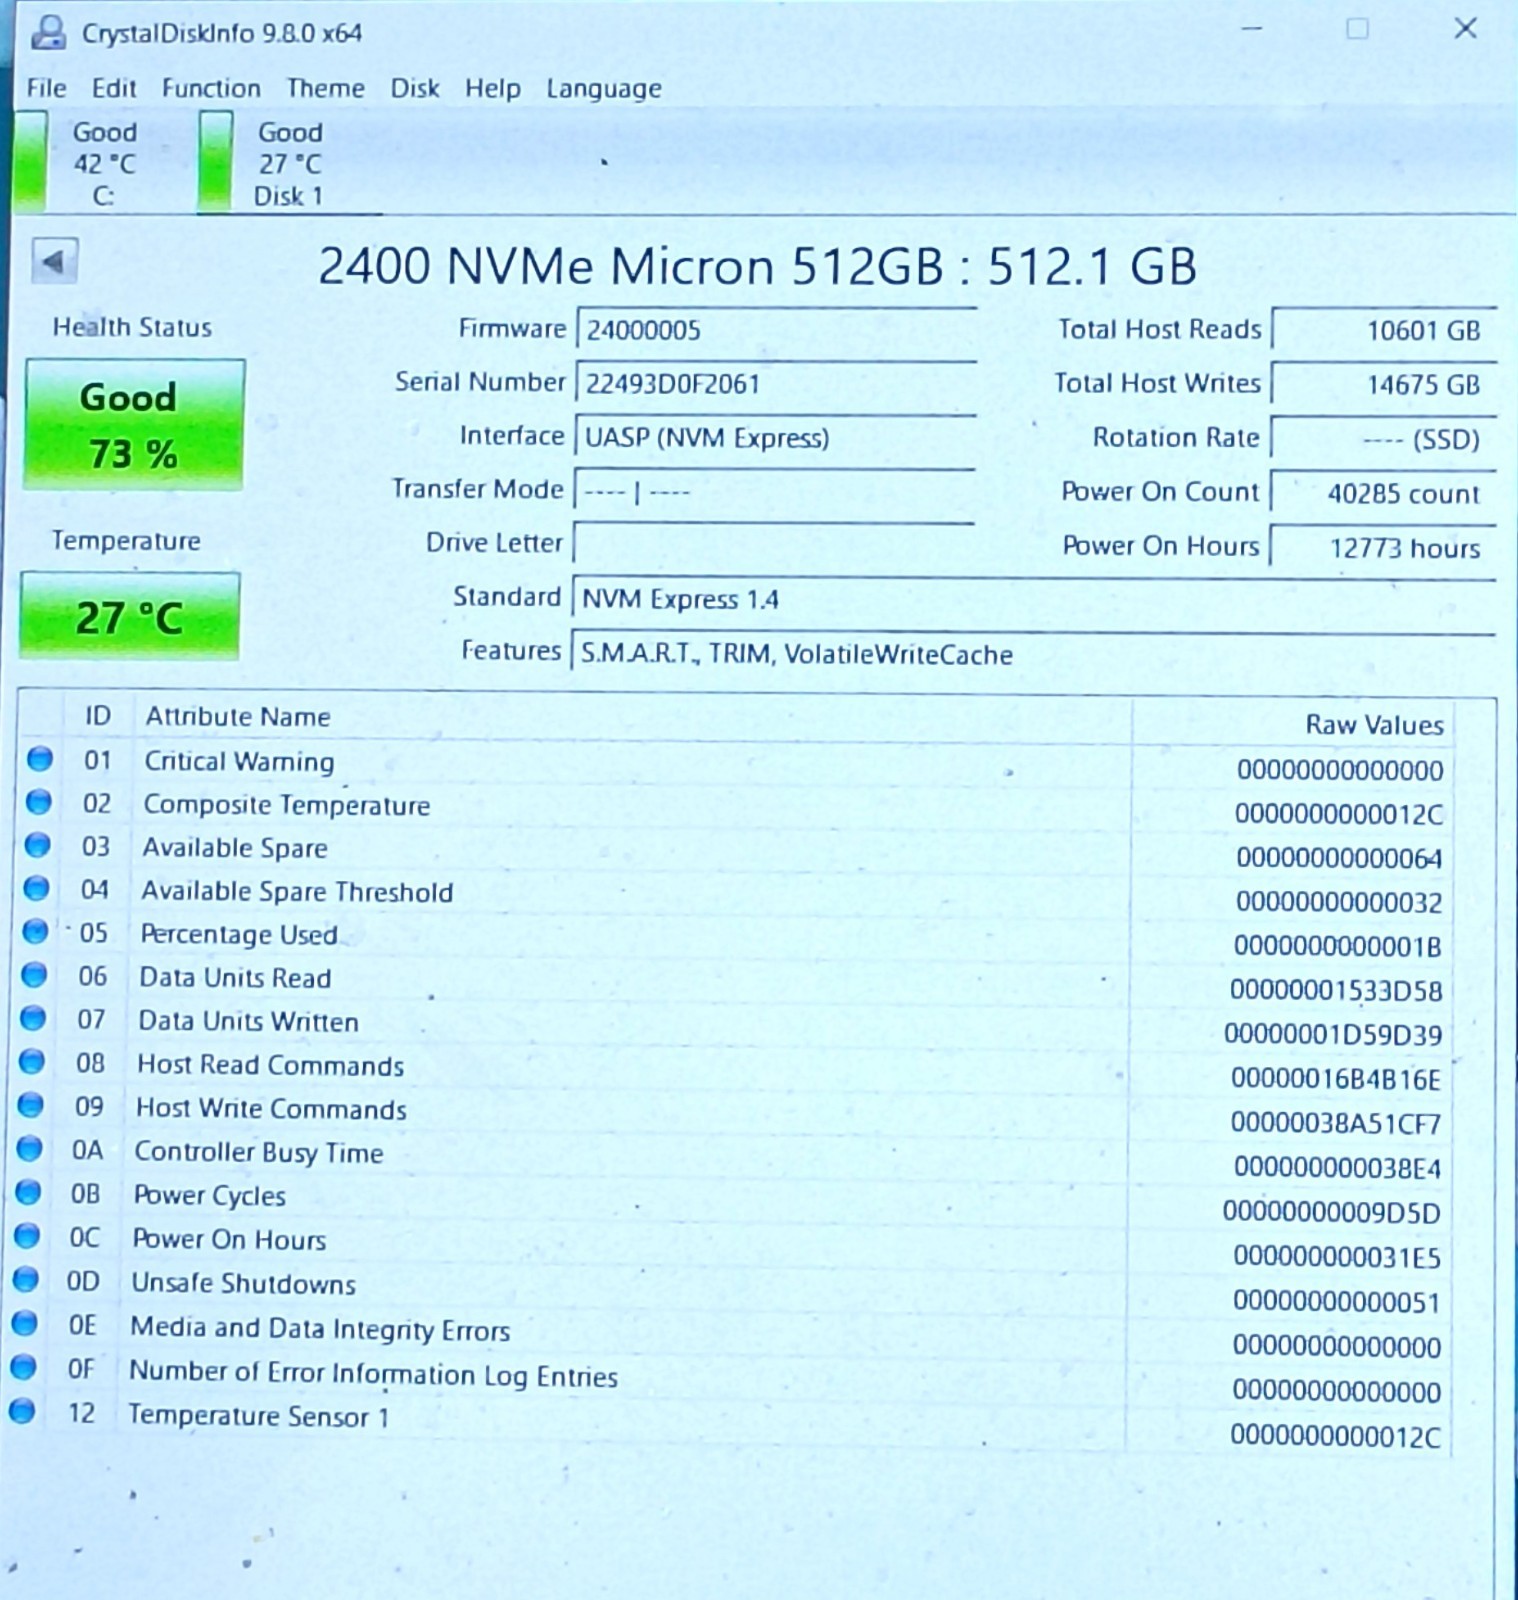Click status dot for Available Spare row

(x=38, y=845)
